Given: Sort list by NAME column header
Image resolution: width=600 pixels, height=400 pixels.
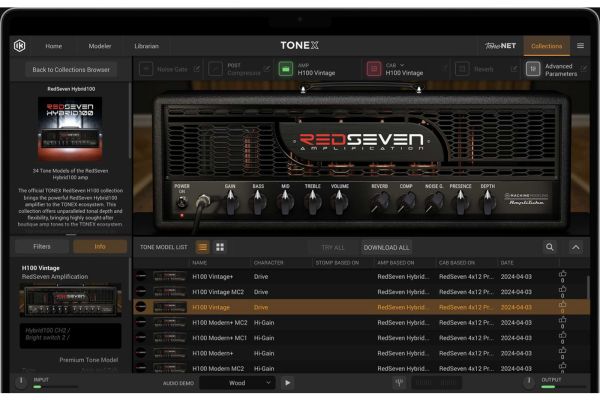Looking at the screenshot, I should tap(200, 263).
